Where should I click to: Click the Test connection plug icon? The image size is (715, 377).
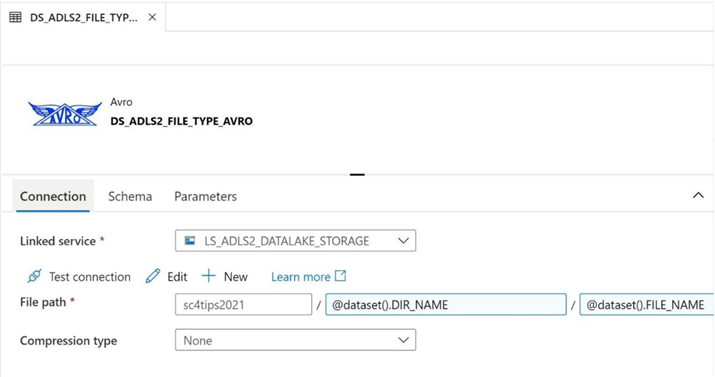coord(34,276)
